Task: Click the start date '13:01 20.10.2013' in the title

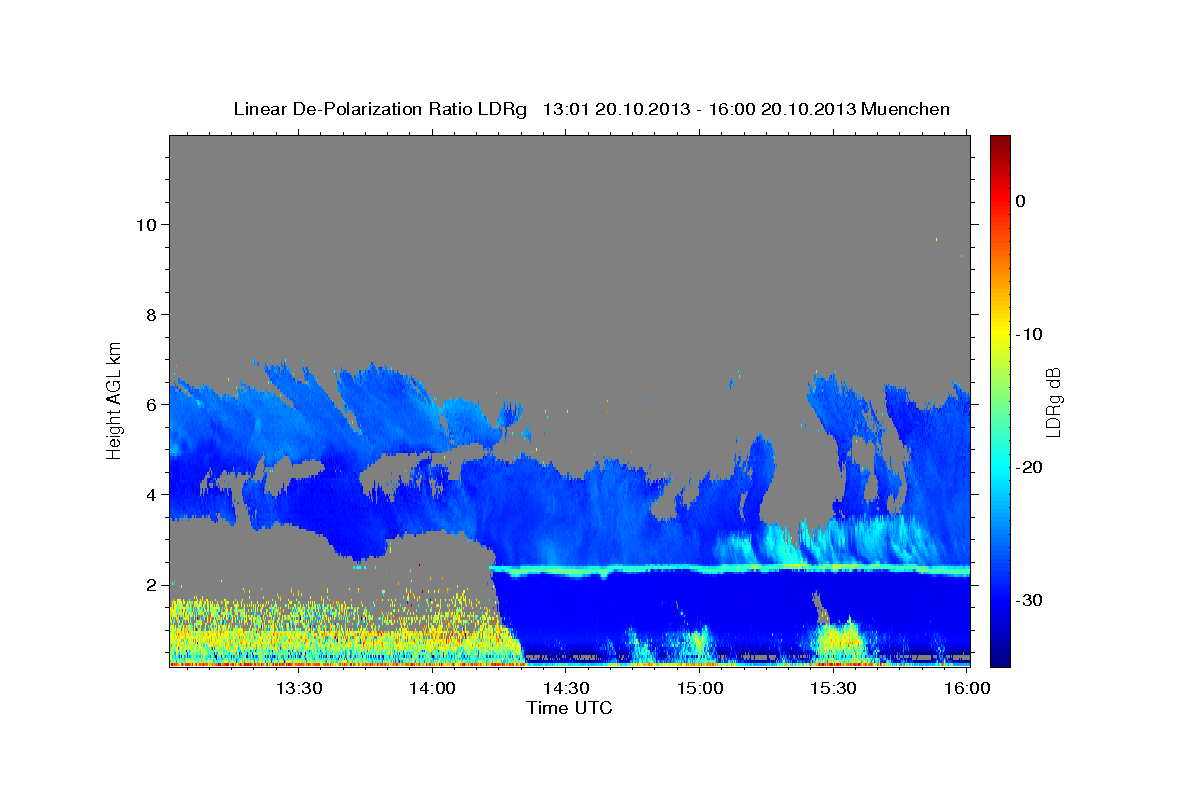Action: (x=616, y=109)
